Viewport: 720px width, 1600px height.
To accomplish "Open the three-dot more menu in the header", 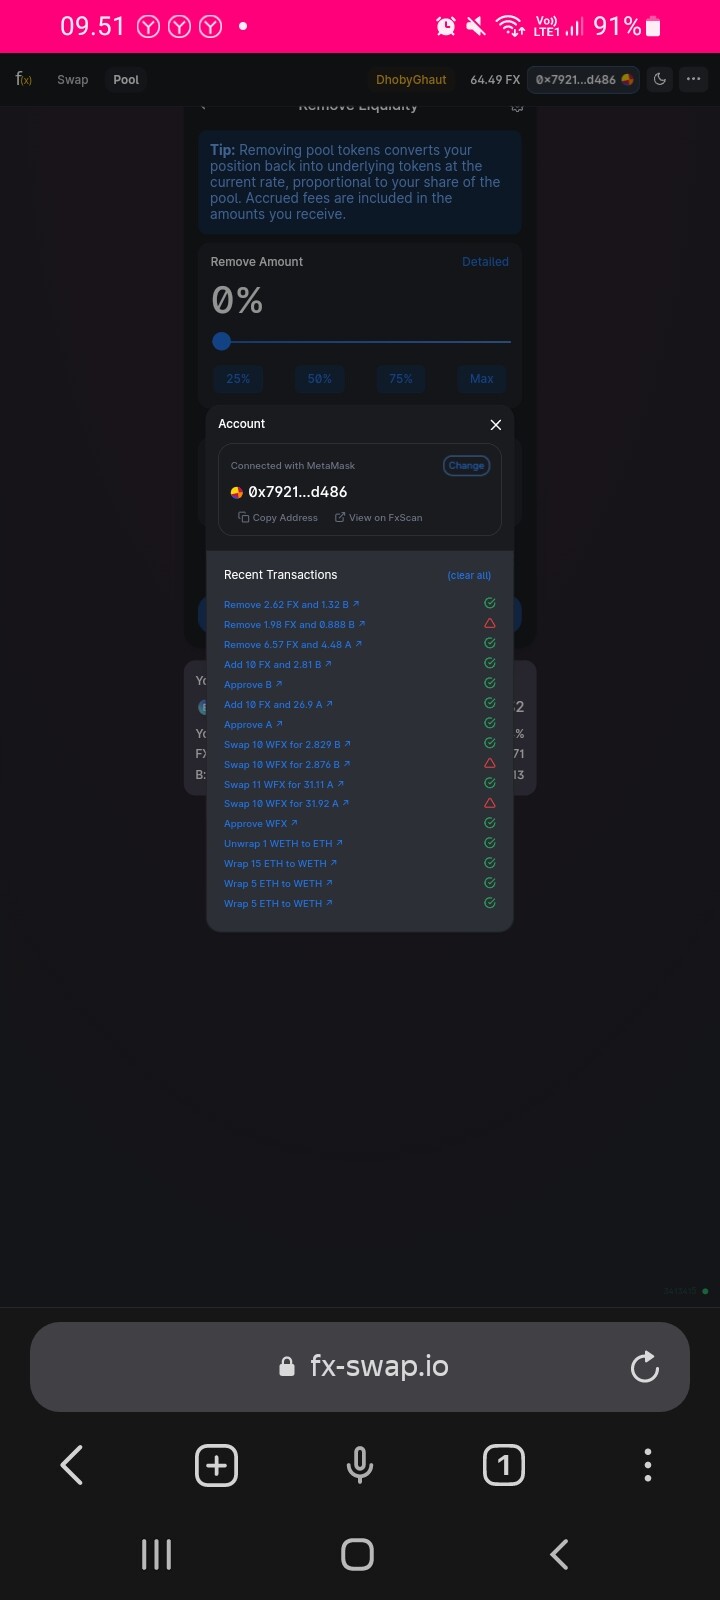I will 694,79.
